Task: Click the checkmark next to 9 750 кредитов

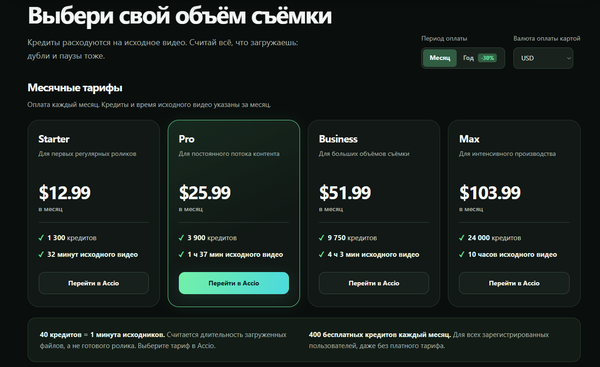Action: 321,238
